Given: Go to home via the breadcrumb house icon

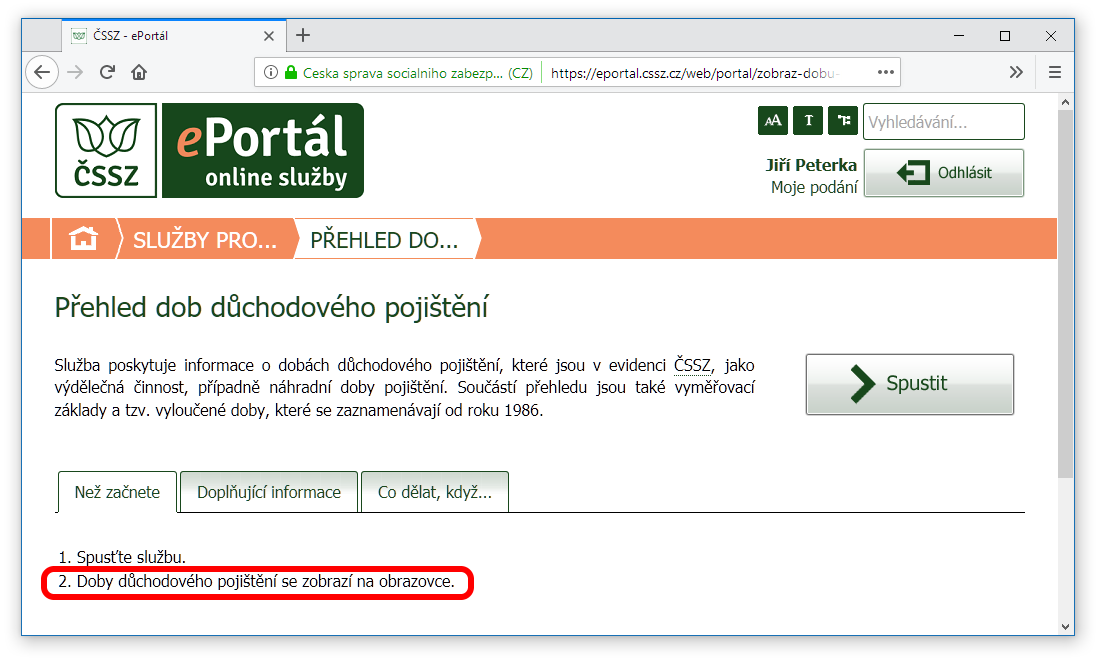Looking at the screenshot, I should click(x=83, y=239).
